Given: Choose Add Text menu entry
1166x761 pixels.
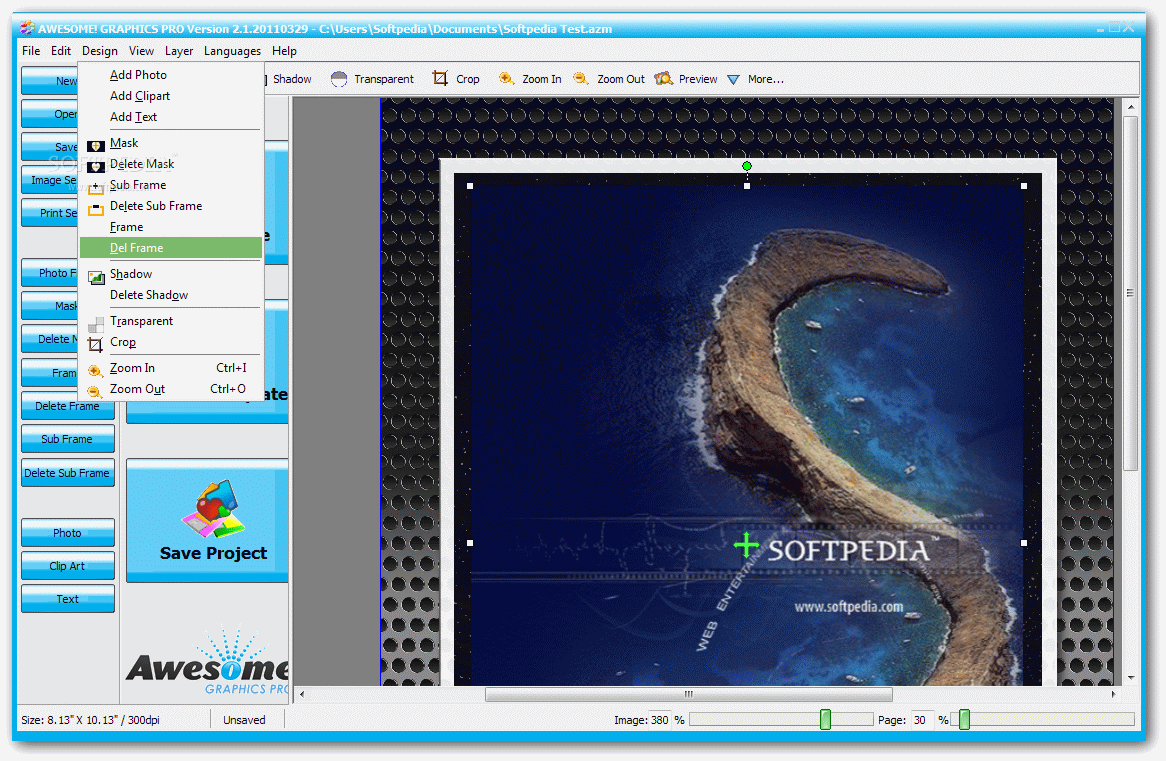Looking at the screenshot, I should pyautogui.click(x=171, y=117).
